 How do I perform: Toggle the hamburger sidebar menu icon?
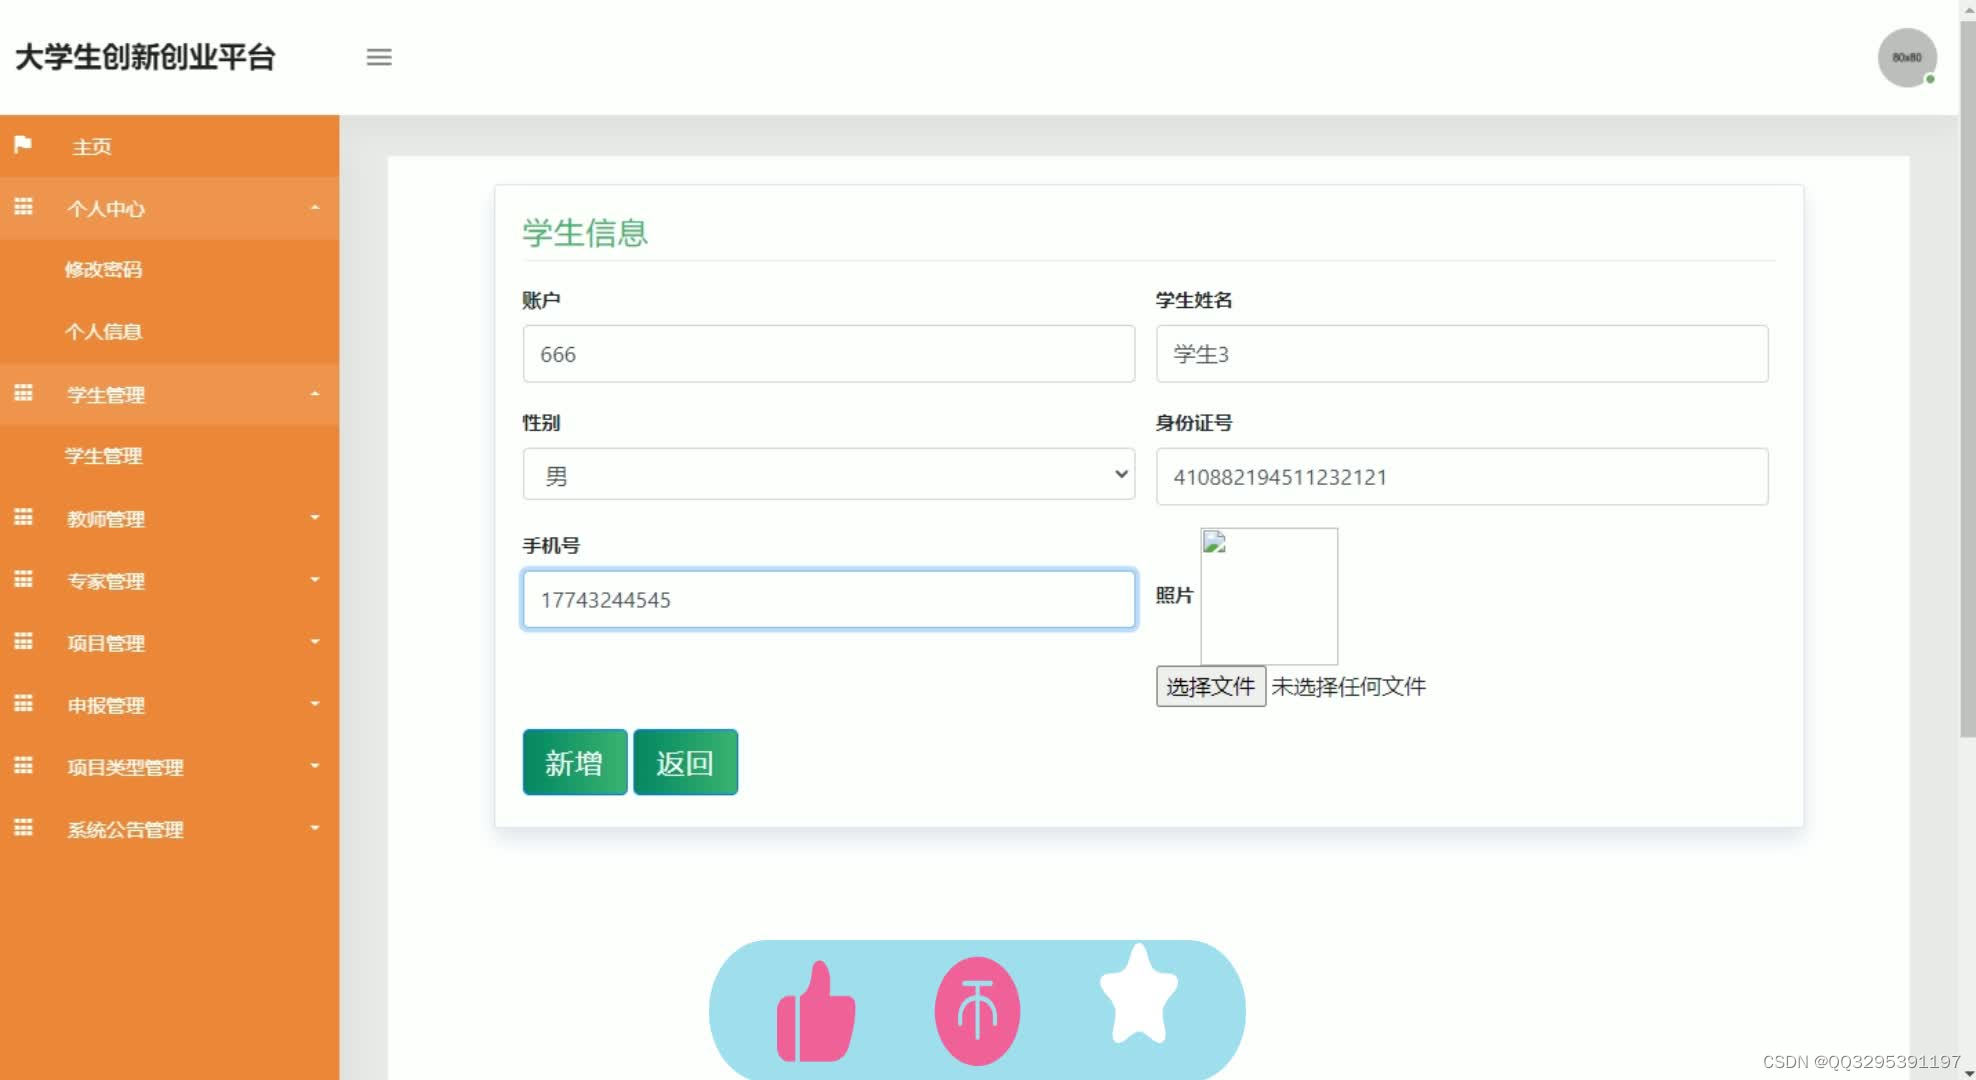point(379,57)
